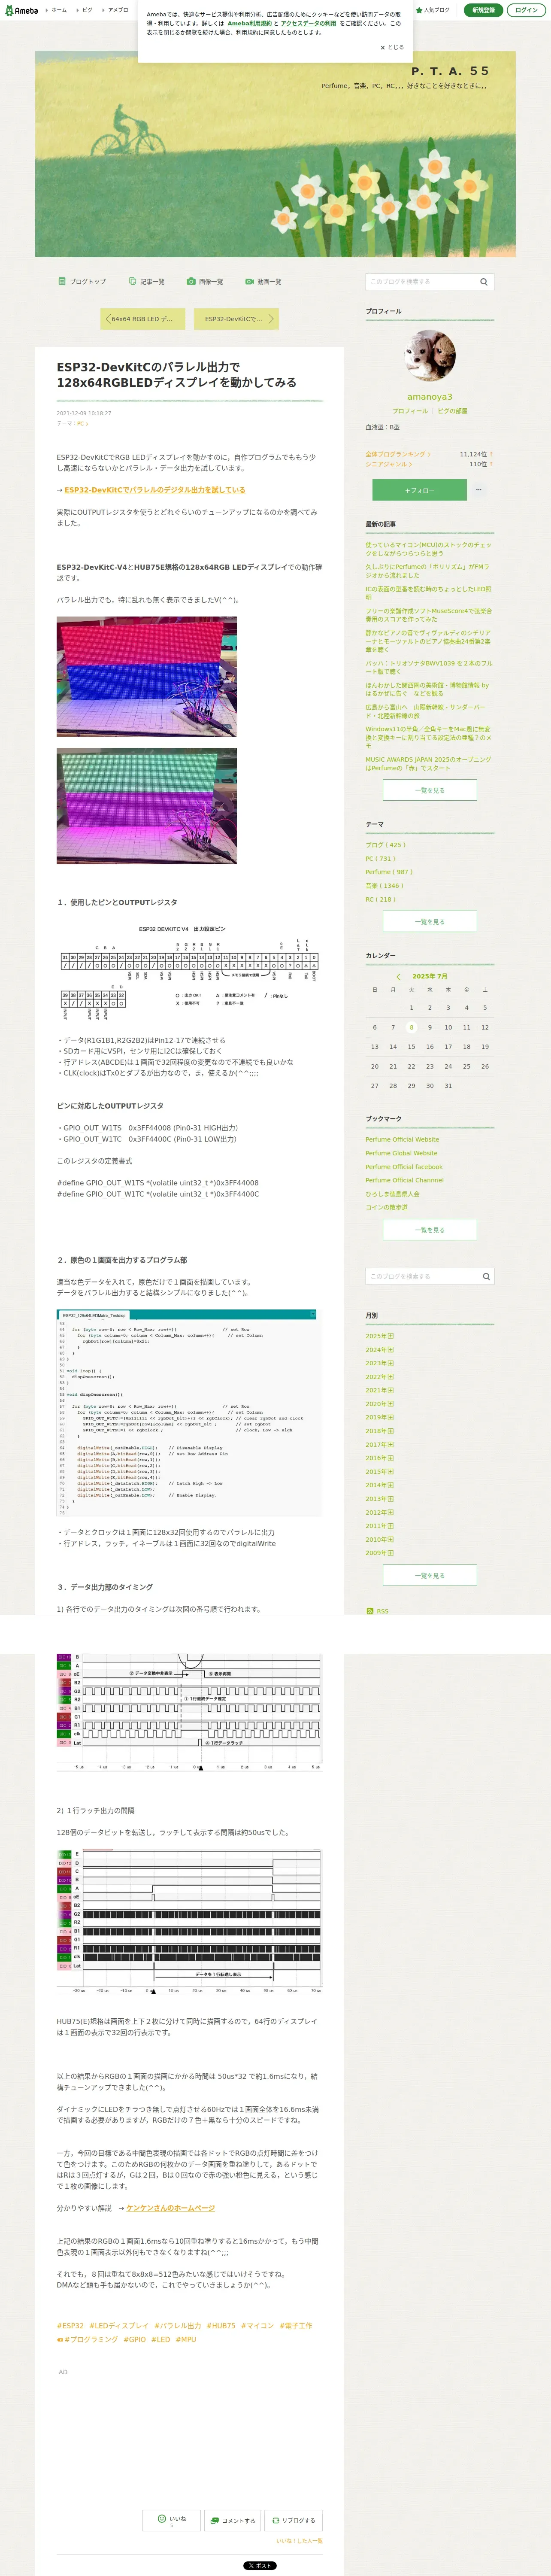This screenshot has height=2576, width=551.
Task: Open the 動画一覧 tab
Action: pyautogui.click(x=264, y=282)
